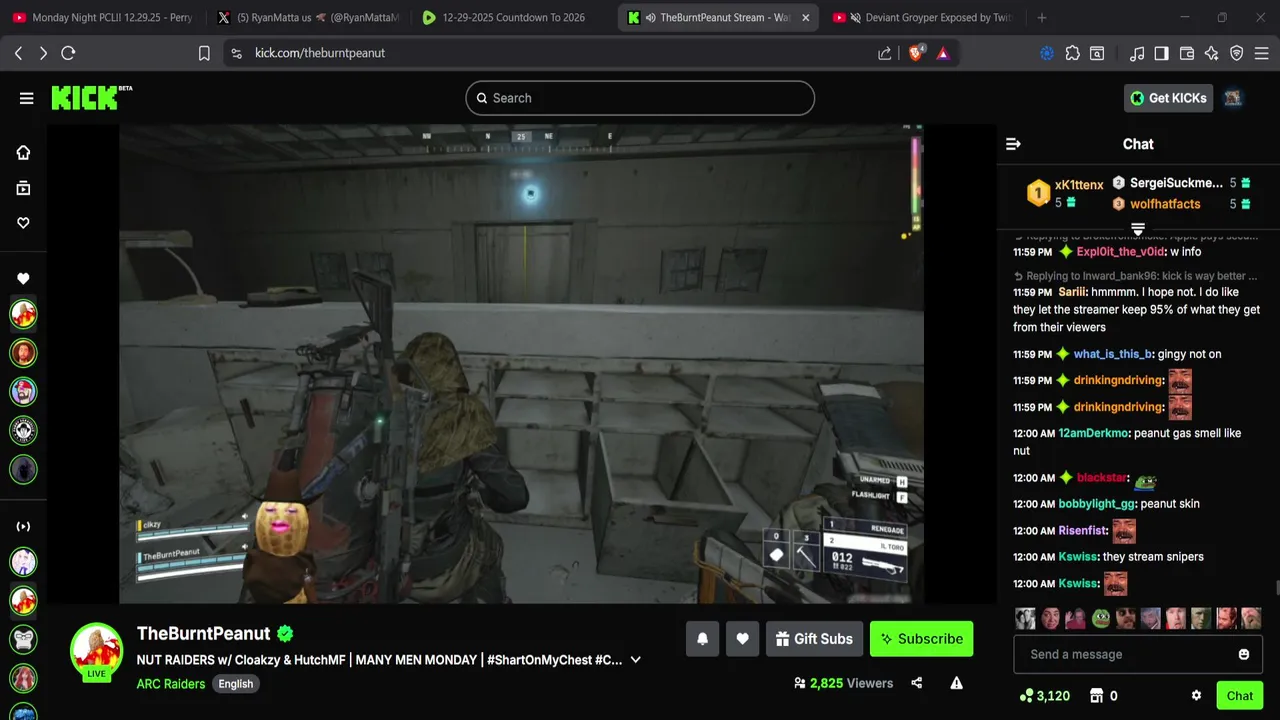Report stream using warning triangle icon
The width and height of the screenshot is (1280, 720).
click(x=956, y=683)
